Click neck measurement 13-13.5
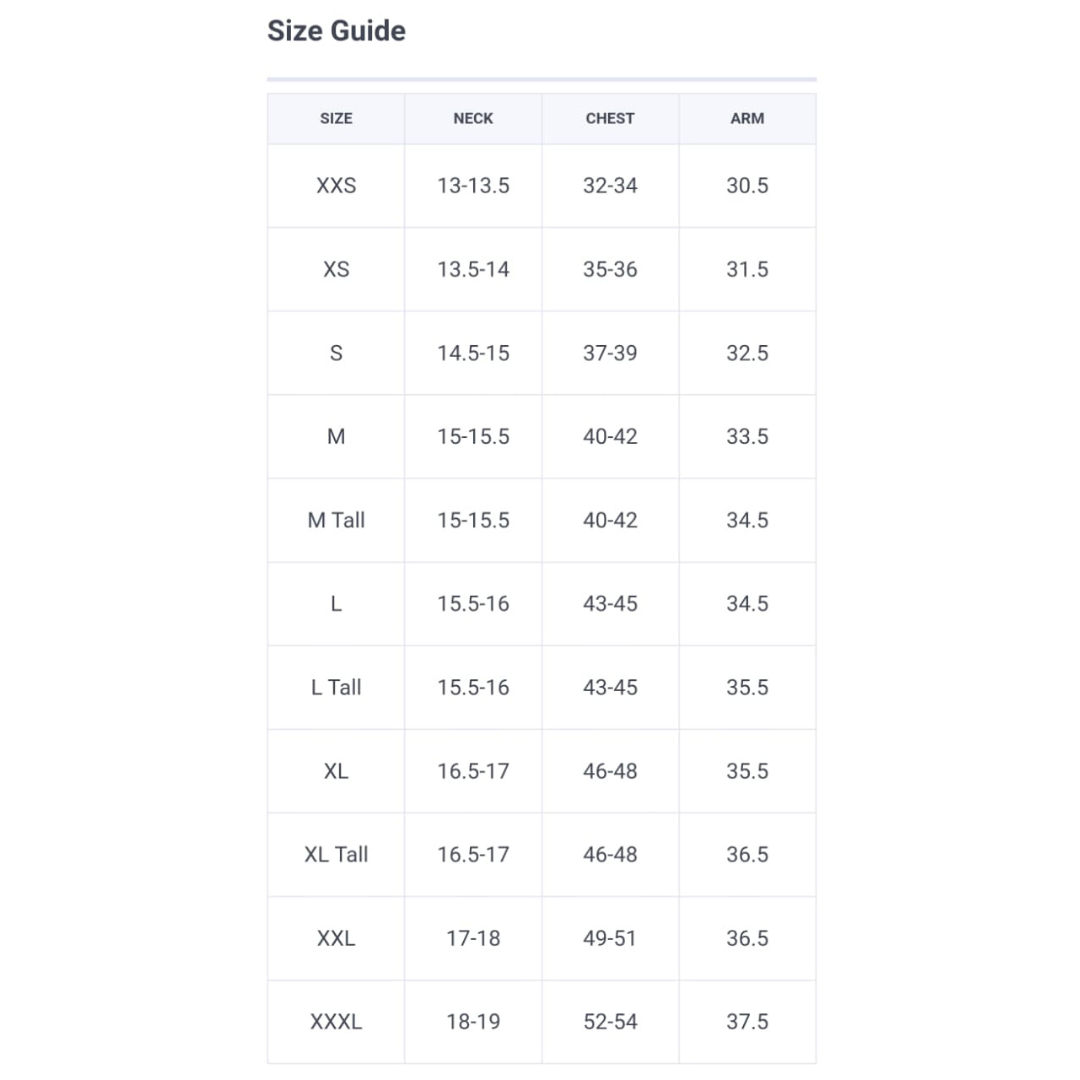This screenshot has height=1080, width=1080. [473, 186]
